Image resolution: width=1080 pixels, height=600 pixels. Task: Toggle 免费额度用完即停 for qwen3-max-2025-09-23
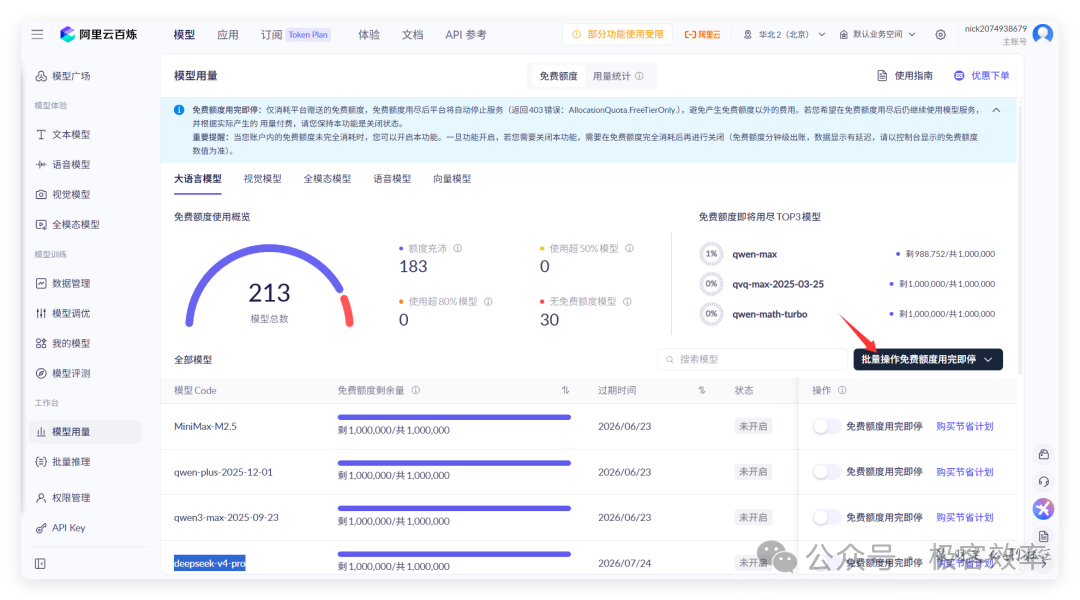point(826,517)
